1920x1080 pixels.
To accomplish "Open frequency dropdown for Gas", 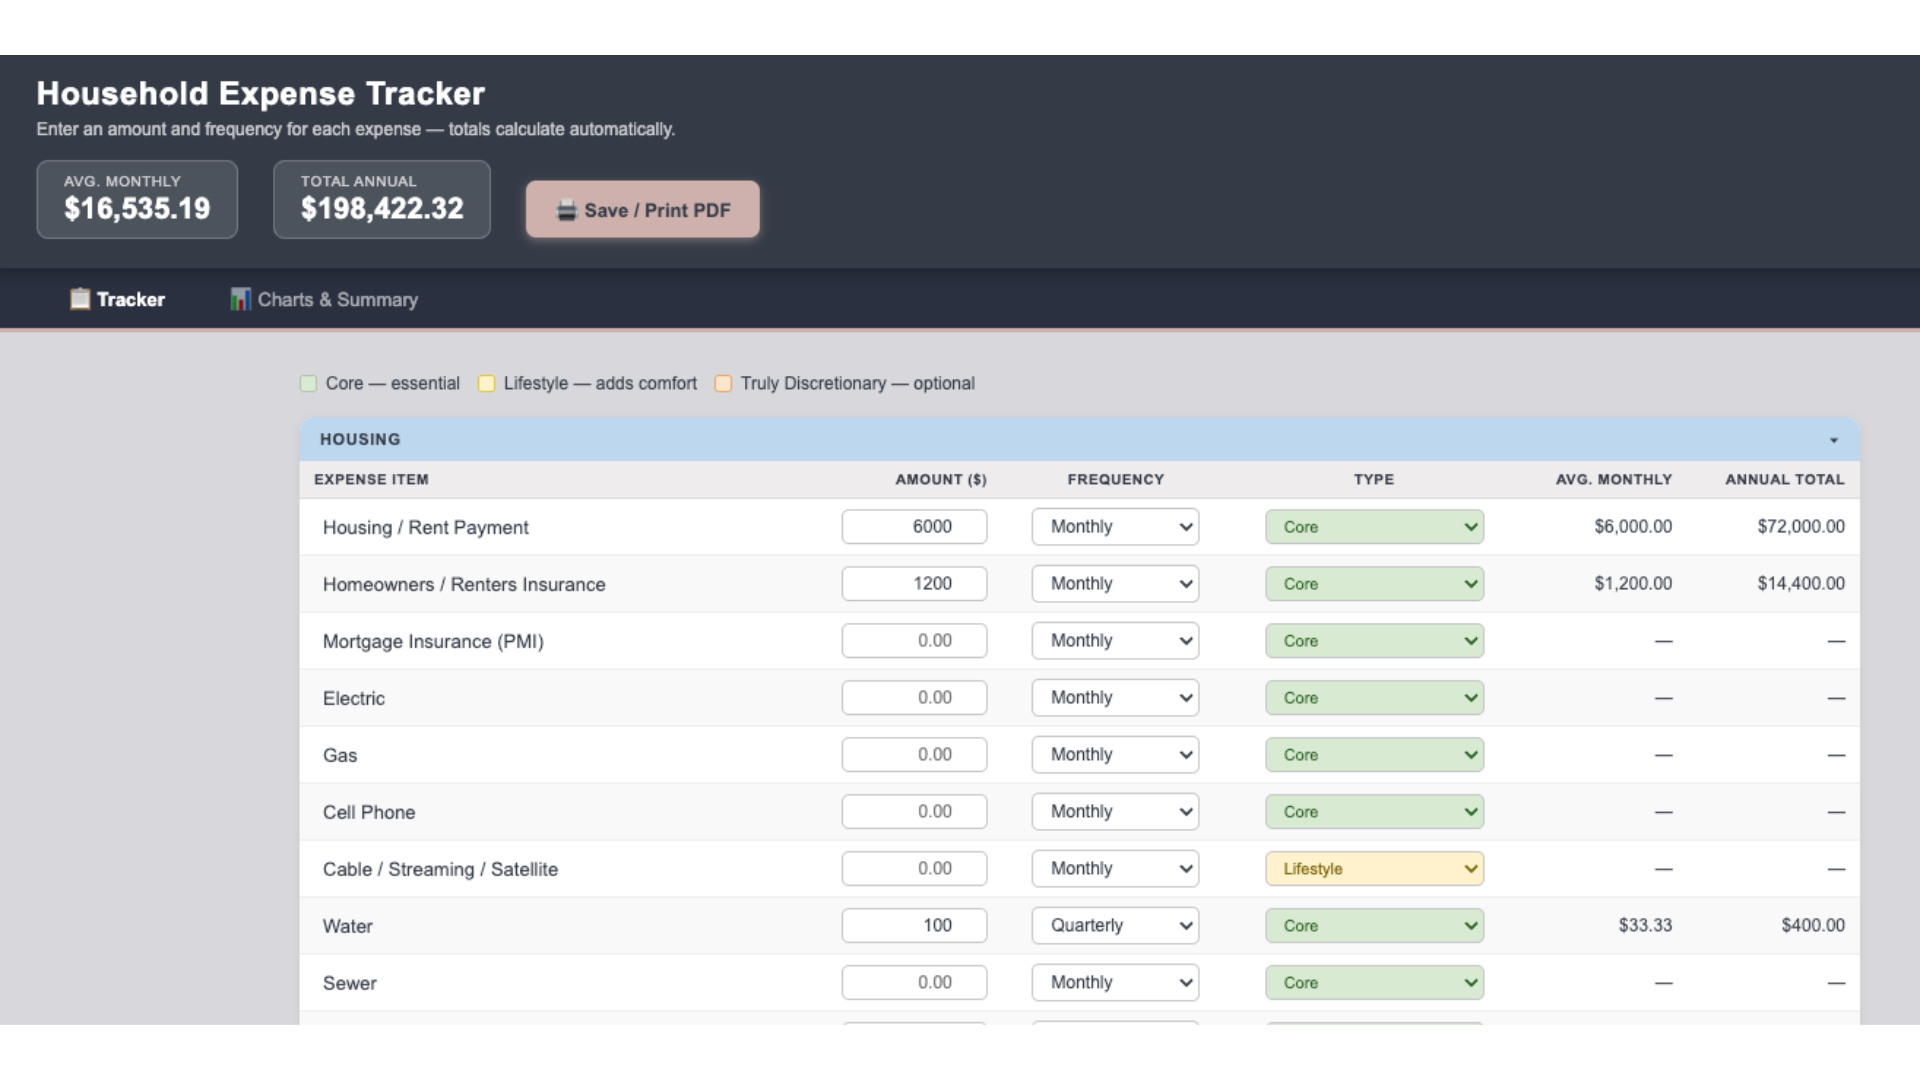I will (1115, 755).
